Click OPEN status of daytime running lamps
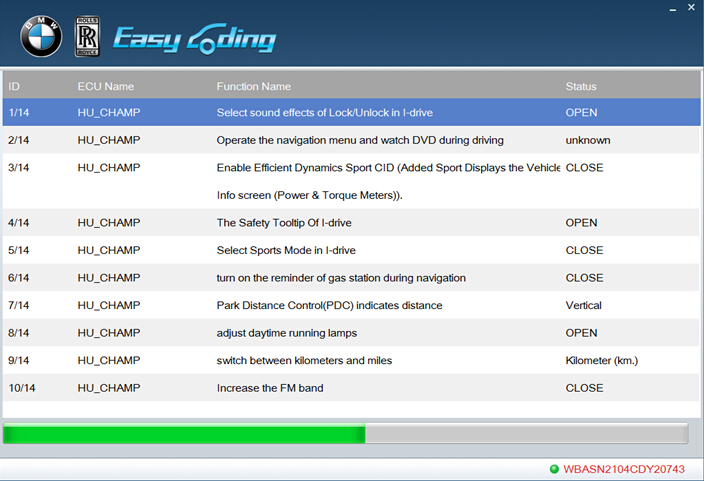 pos(581,333)
